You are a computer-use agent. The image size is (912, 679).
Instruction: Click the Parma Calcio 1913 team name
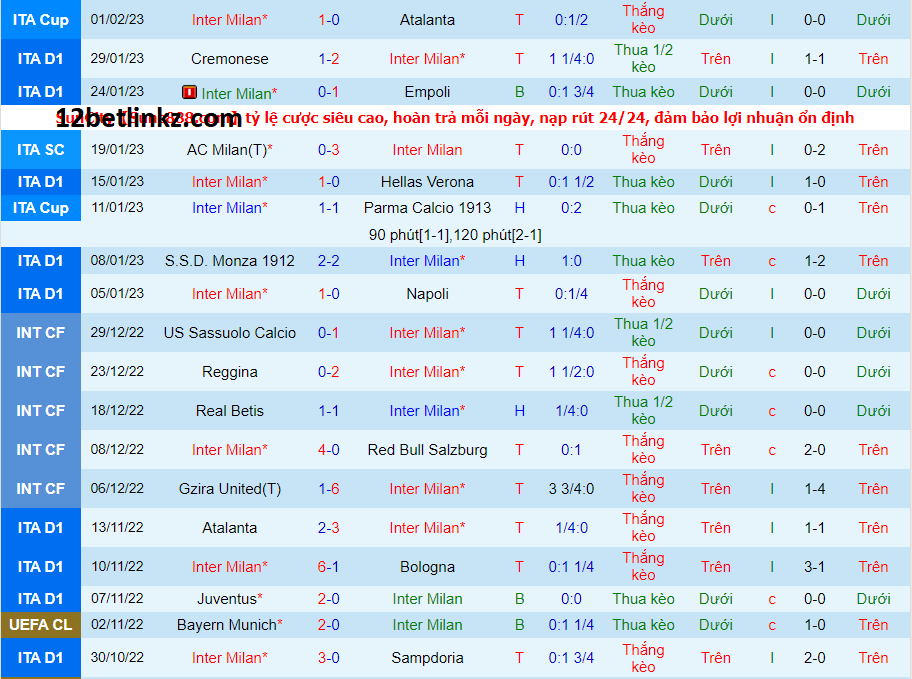click(x=428, y=208)
